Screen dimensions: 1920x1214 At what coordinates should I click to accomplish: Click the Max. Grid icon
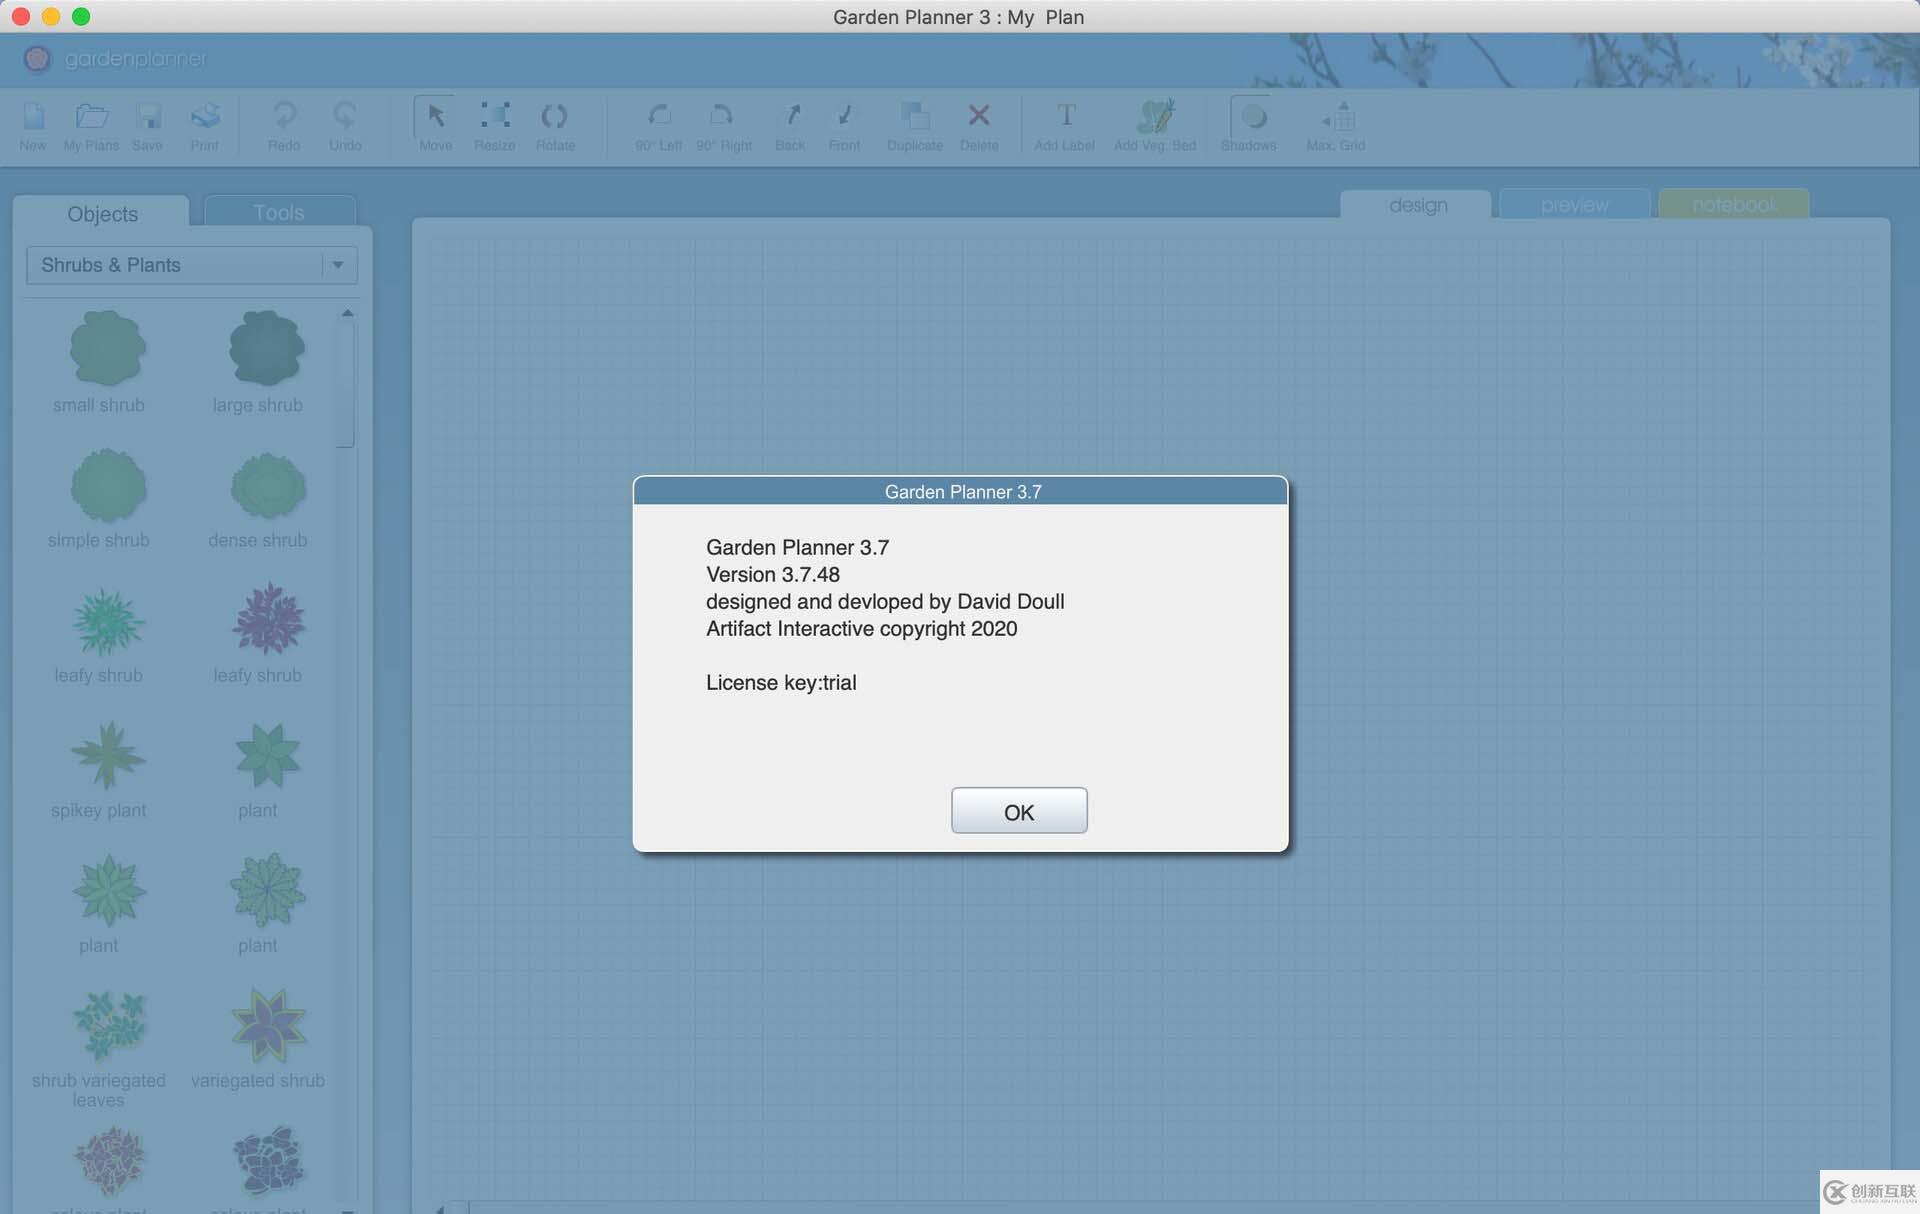[x=1337, y=116]
